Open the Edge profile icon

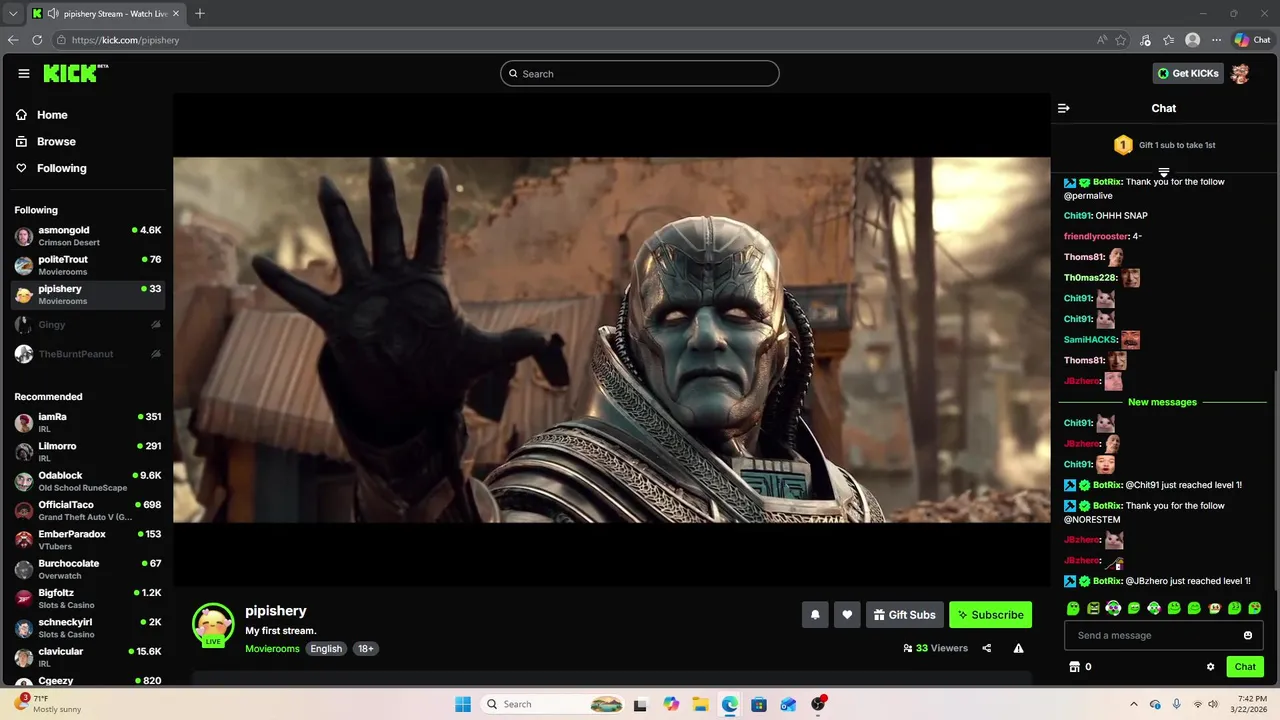click(x=1192, y=40)
